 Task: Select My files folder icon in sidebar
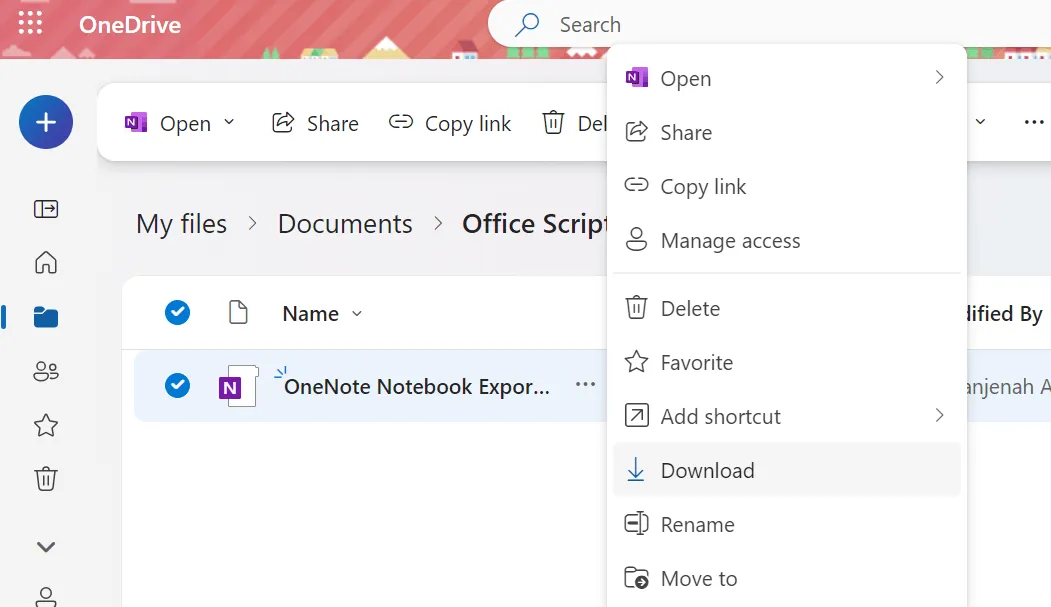point(46,316)
